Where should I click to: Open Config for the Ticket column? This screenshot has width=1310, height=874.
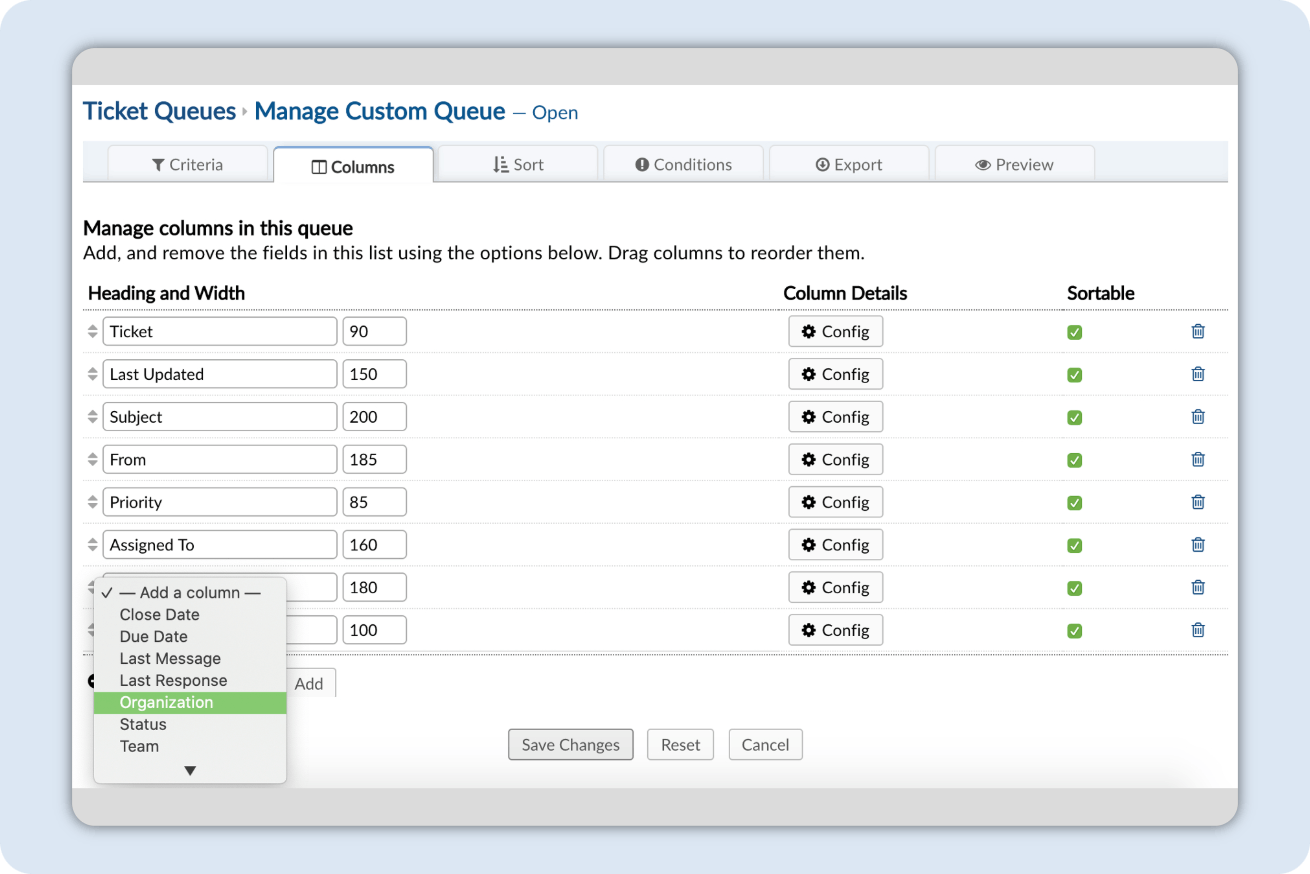coord(836,331)
